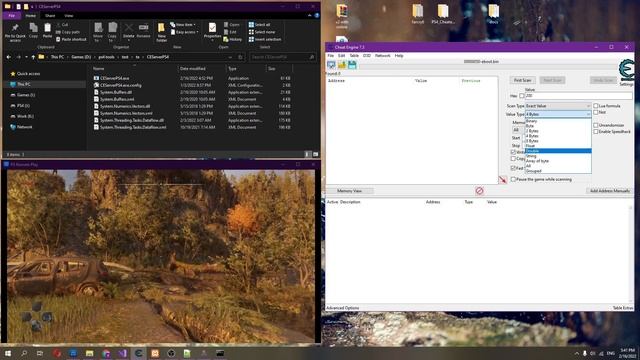This screenshot has height=360, width=640.
Task: Expand New item dropdown in Explorer
Action: [183, 25]
